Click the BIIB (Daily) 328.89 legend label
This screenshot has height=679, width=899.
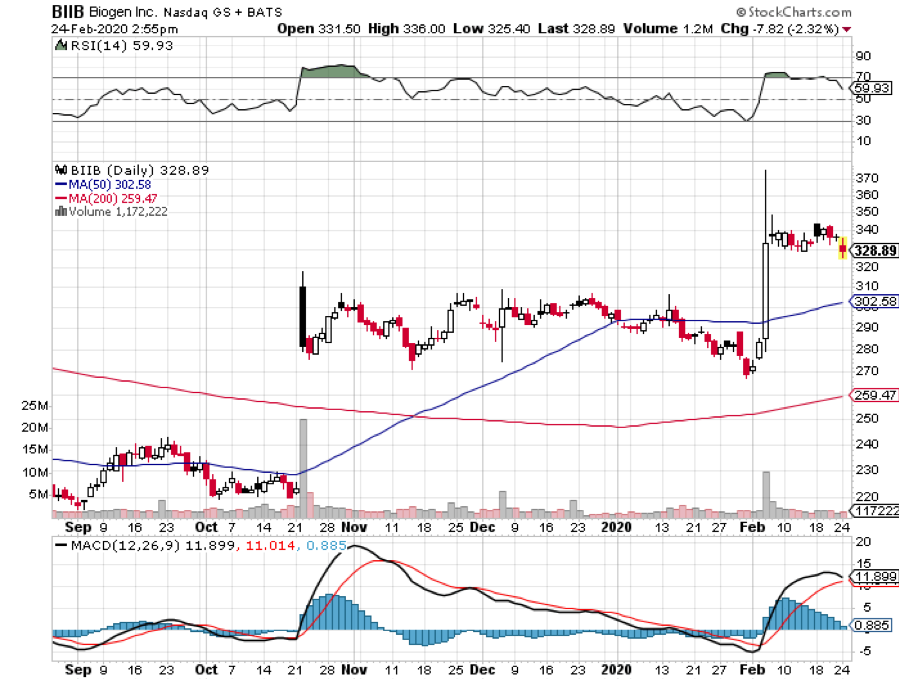point(139,170)
